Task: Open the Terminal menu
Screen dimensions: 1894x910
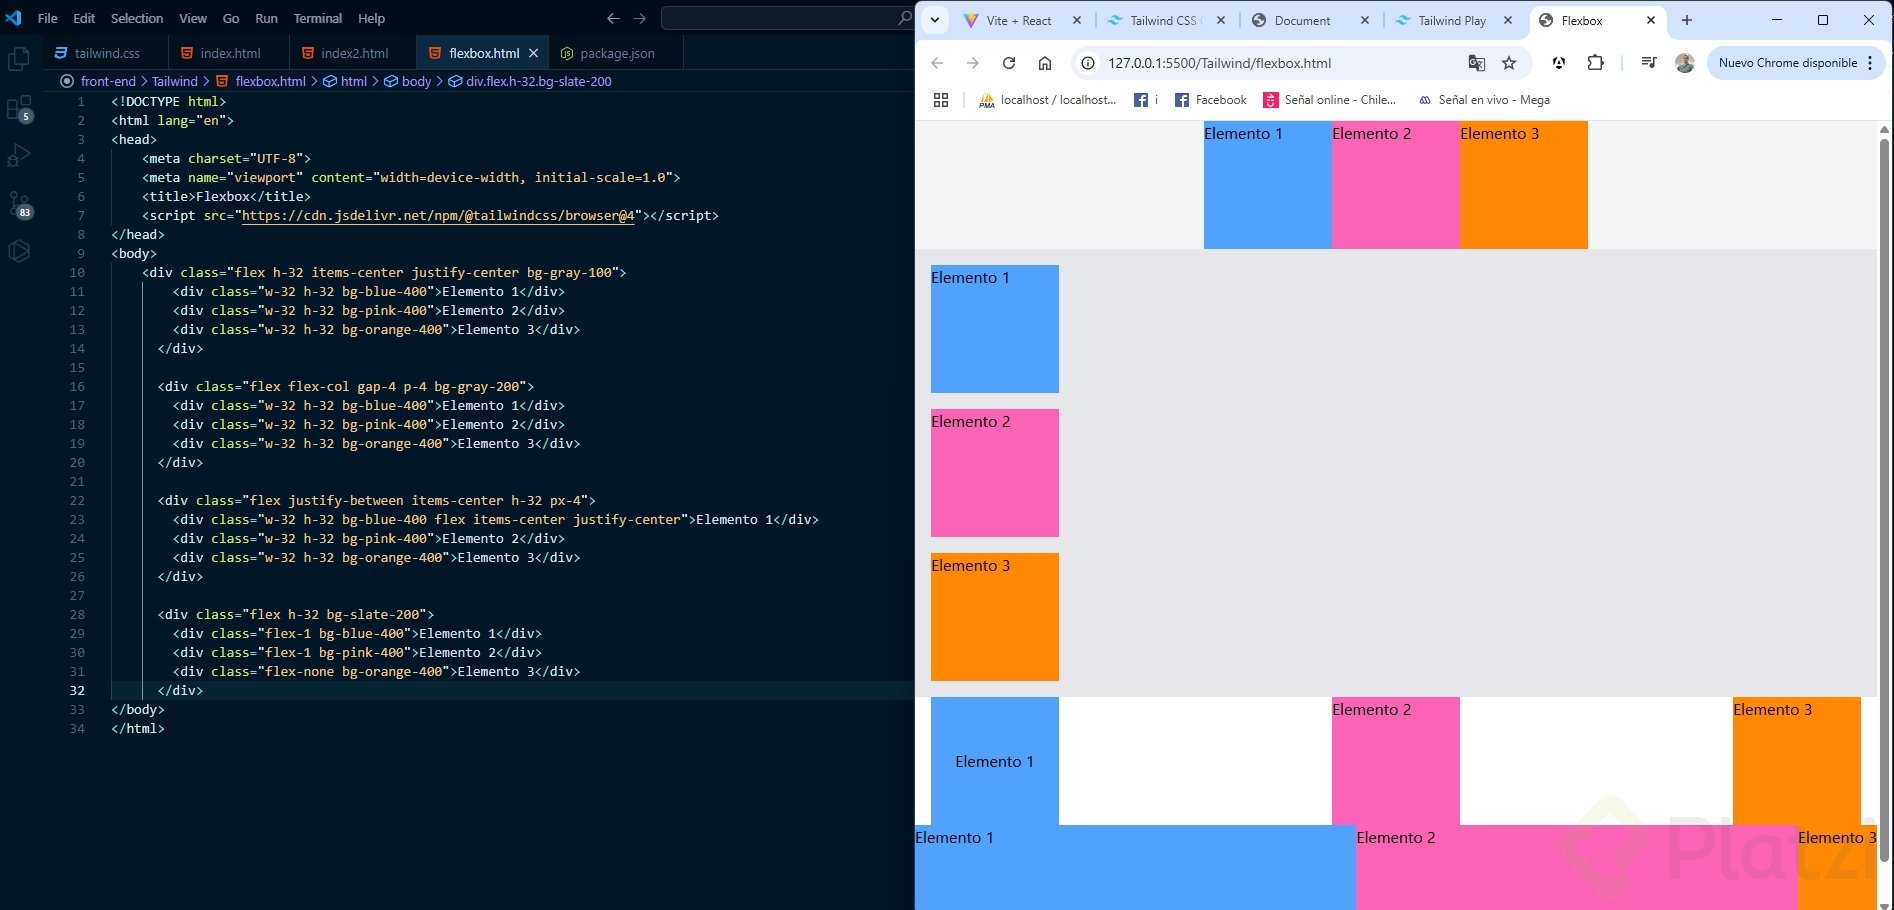Action: coord(317,18)
